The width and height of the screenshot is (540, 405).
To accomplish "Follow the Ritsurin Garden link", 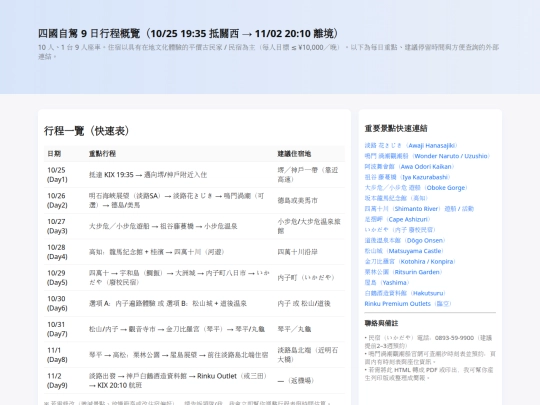I will [404, 272].
